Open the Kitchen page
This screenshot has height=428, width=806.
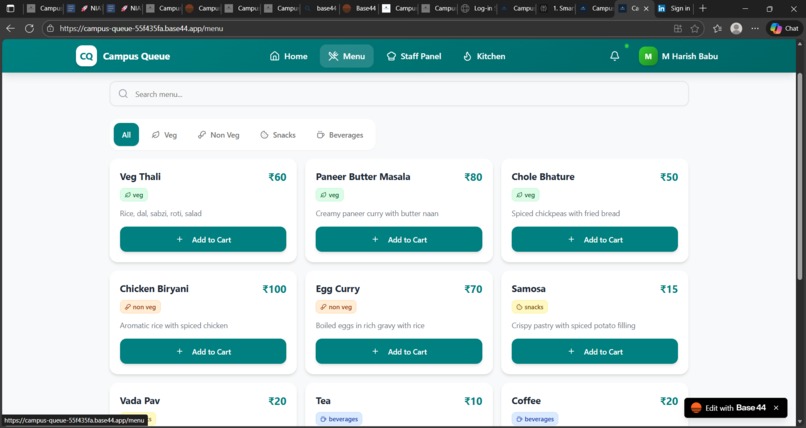pos(484,56)
